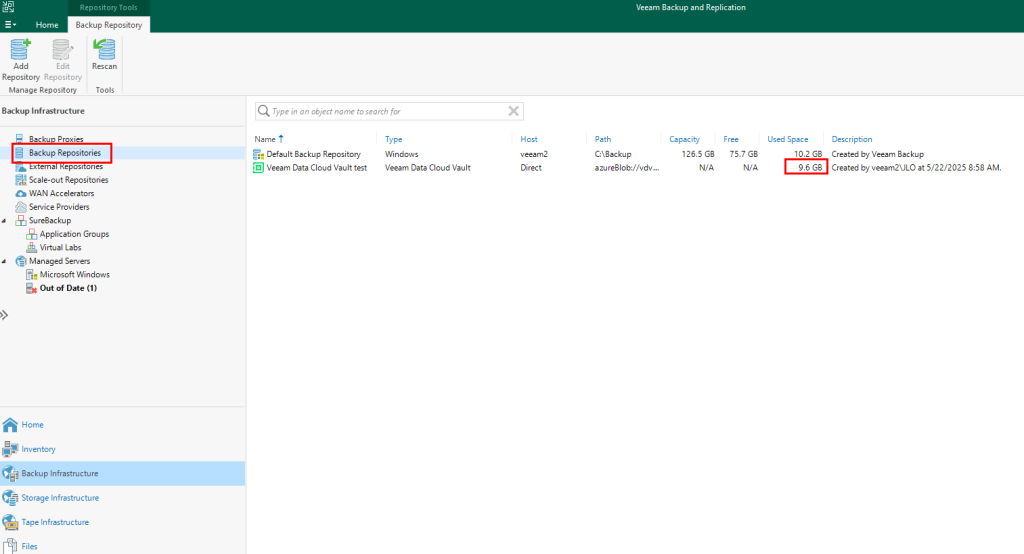Click the veeam2 host cell
The height and width of the screenshot is (554, 1024).
click(534, 154)
